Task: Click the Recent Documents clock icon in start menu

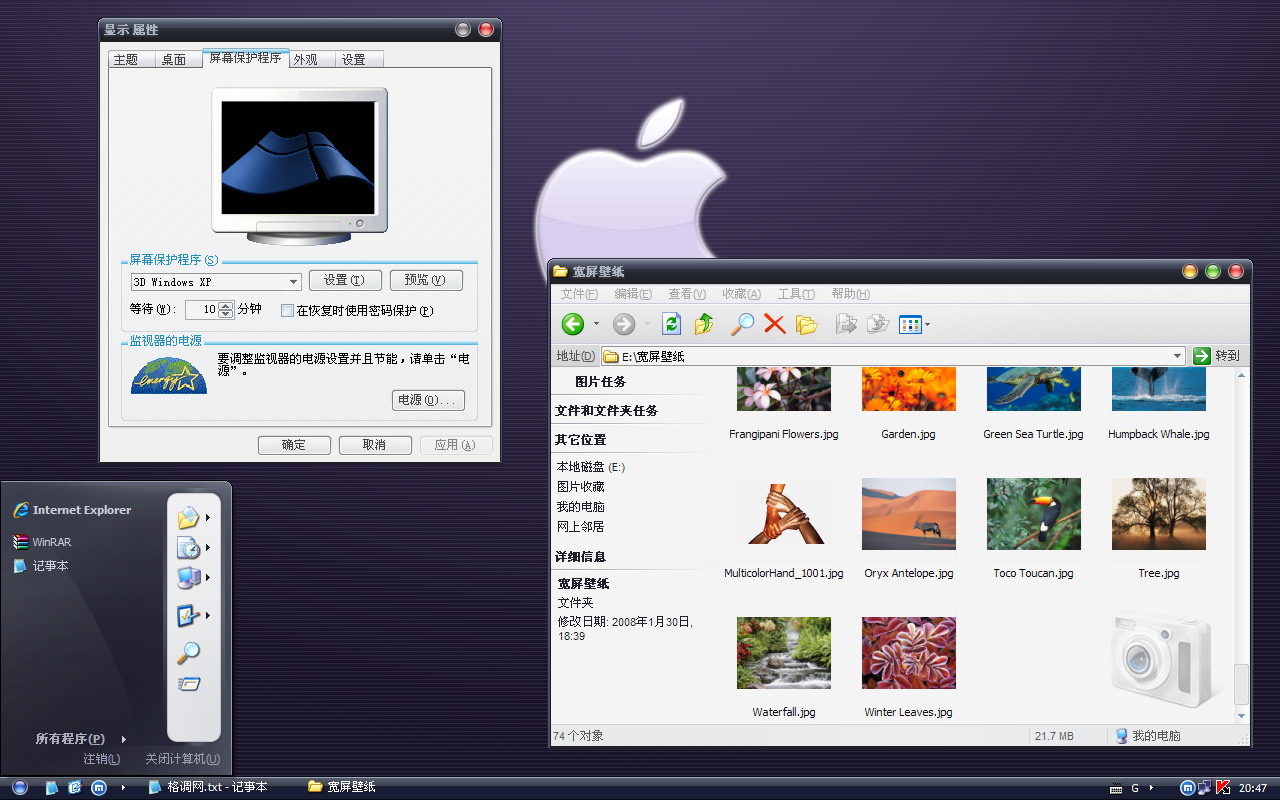Action: pyautogui.click(x=188, y=548)
